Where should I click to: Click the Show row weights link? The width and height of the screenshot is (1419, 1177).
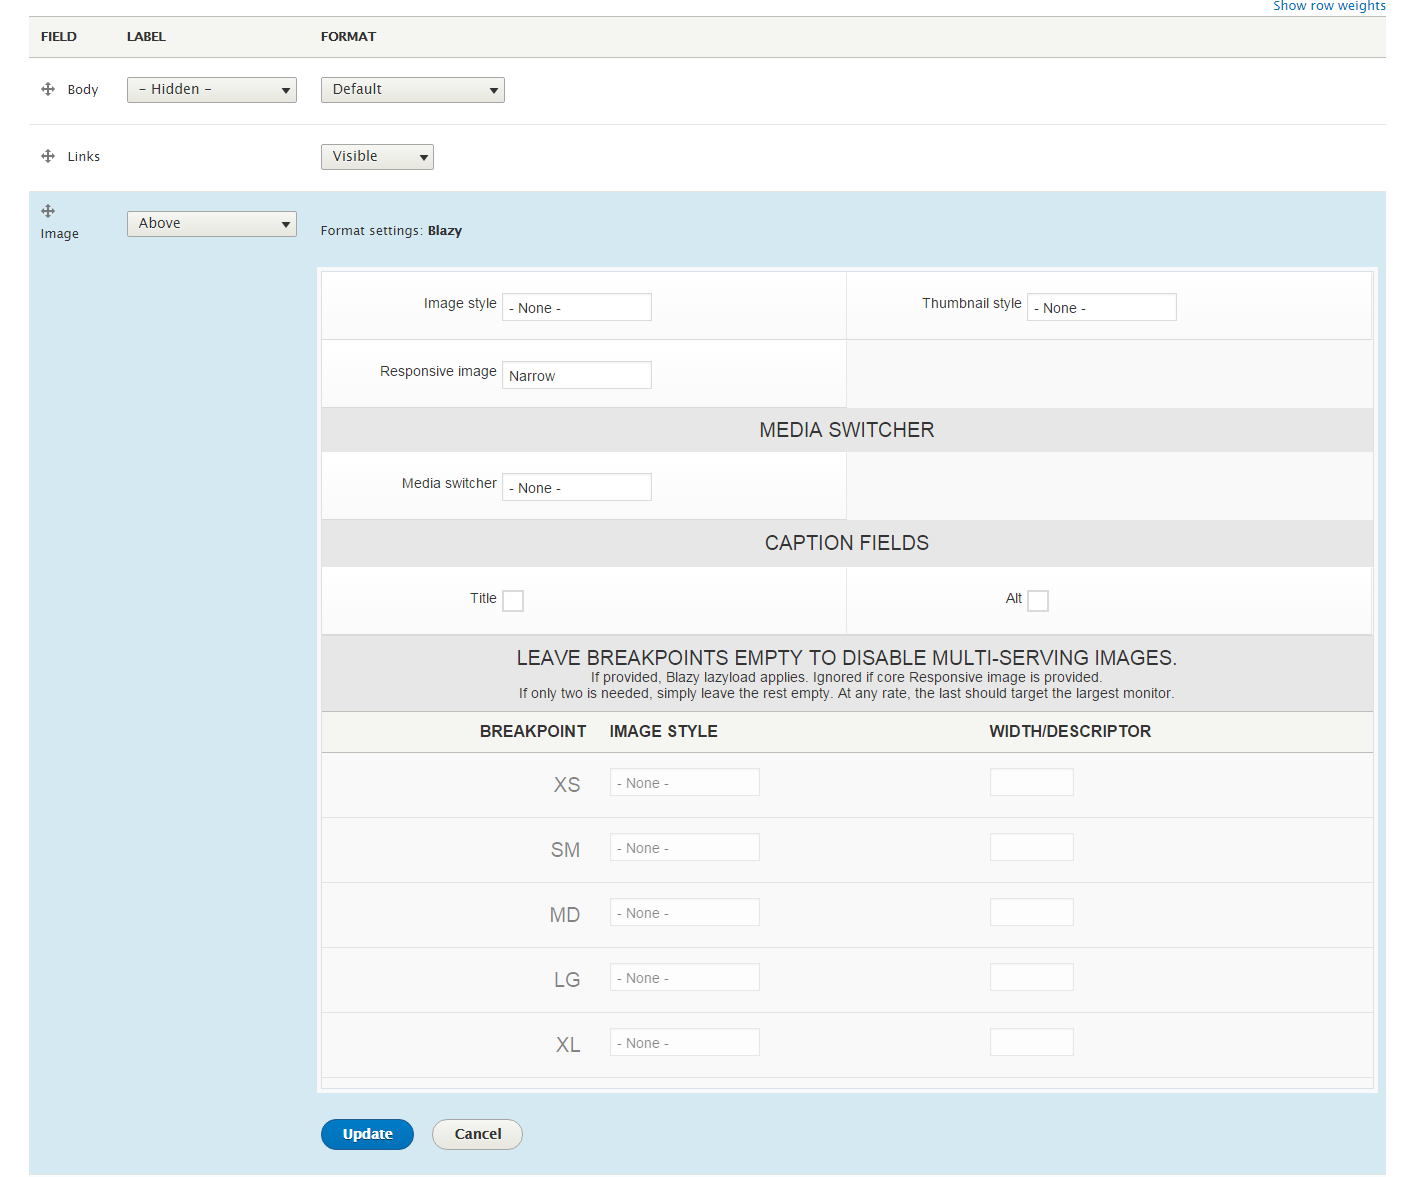[x=1329, y=6]
